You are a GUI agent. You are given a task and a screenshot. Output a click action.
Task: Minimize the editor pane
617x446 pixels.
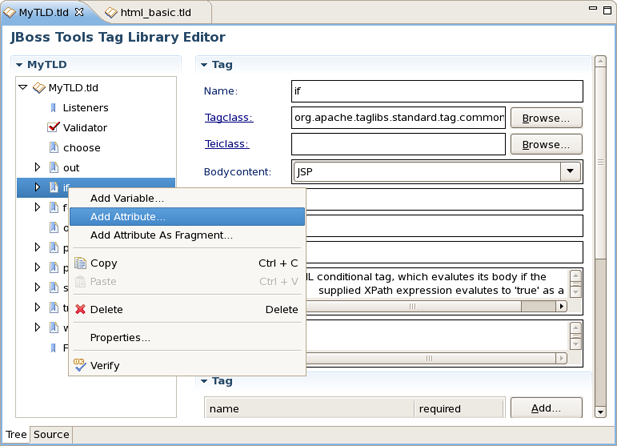(593, 8)
